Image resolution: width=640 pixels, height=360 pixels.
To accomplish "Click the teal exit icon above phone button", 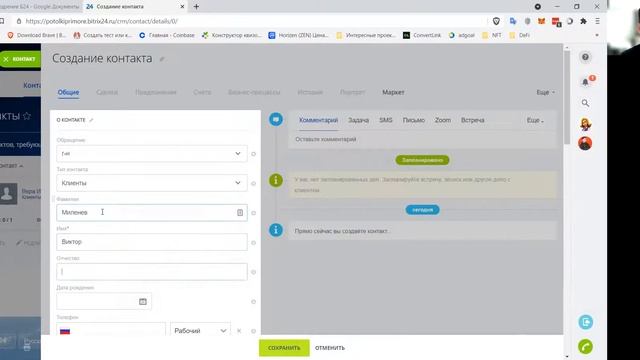I will click(x=585, y=322).
